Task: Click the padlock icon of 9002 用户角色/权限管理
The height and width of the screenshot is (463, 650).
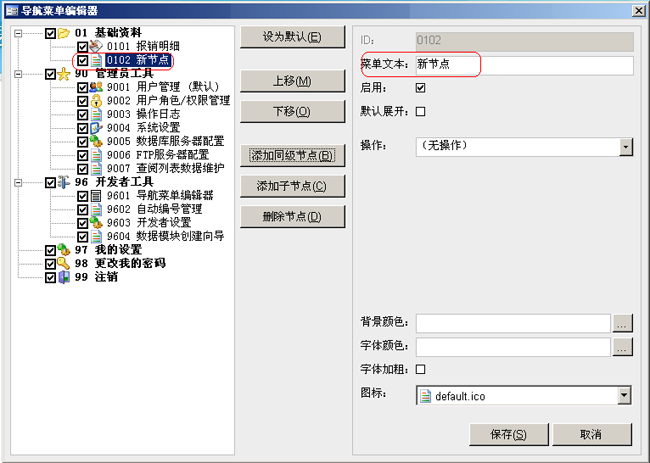Action: click(x=96, y=101)
